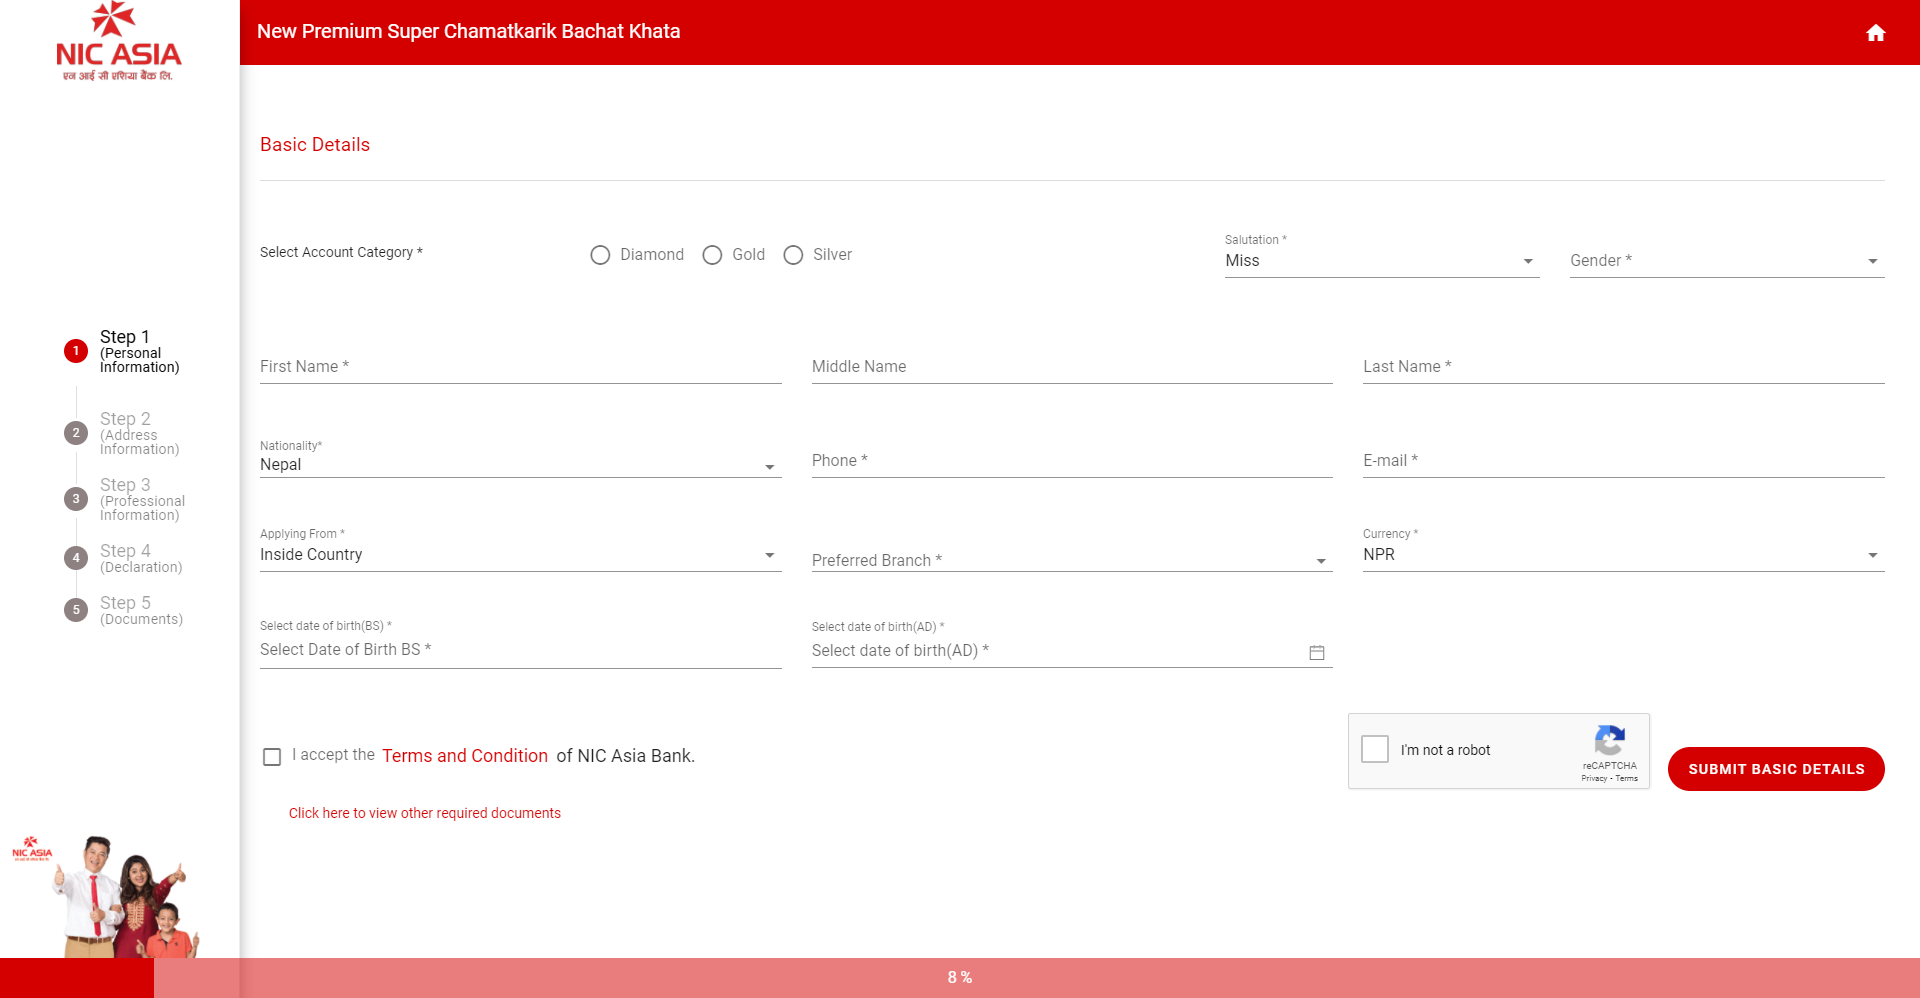Open the Salutation dropdown showing Miss
The width and height of the screenshot is (1920, 998).
click(x=1381, y=260)
